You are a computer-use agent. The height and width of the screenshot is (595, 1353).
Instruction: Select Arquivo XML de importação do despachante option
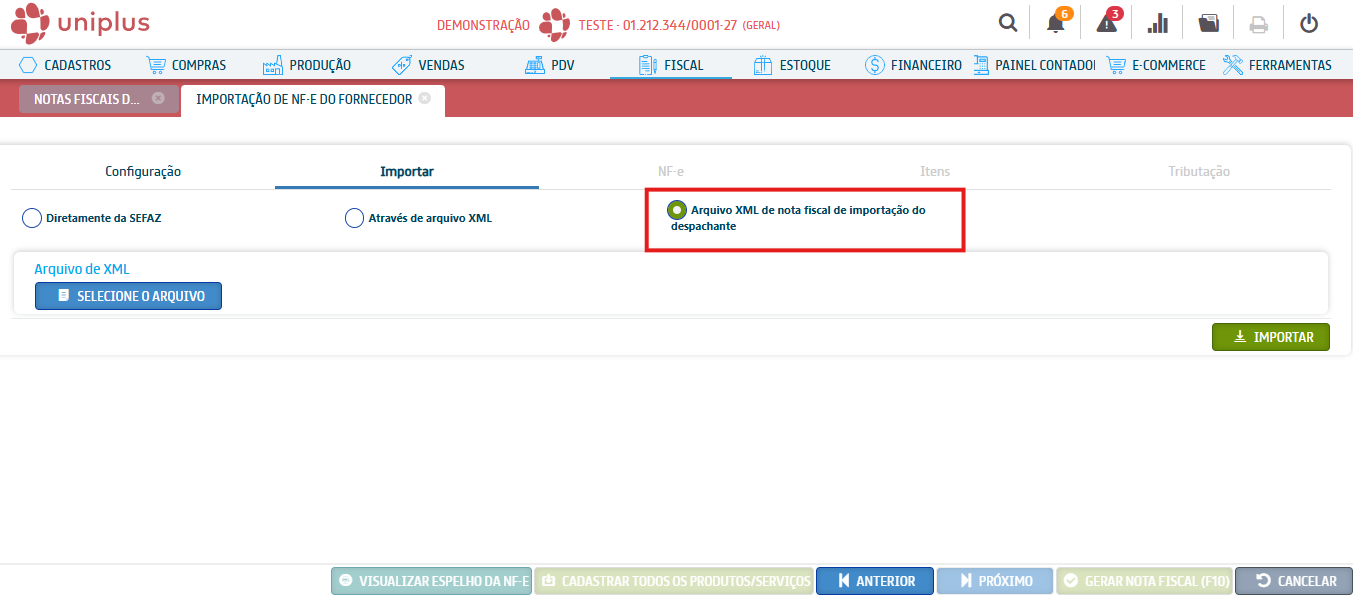pos(677,210)
